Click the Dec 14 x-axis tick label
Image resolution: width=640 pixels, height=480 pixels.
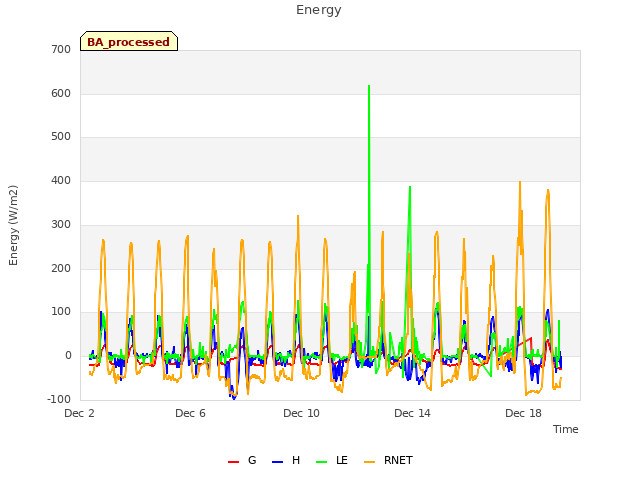(412, 413)
